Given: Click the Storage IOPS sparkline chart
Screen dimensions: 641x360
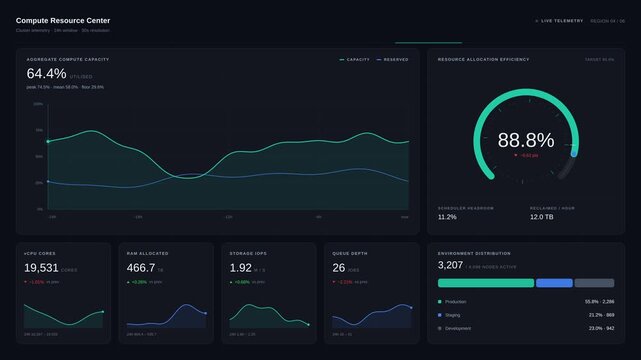Looking at the screenshot, I should [x=269, y=315].
